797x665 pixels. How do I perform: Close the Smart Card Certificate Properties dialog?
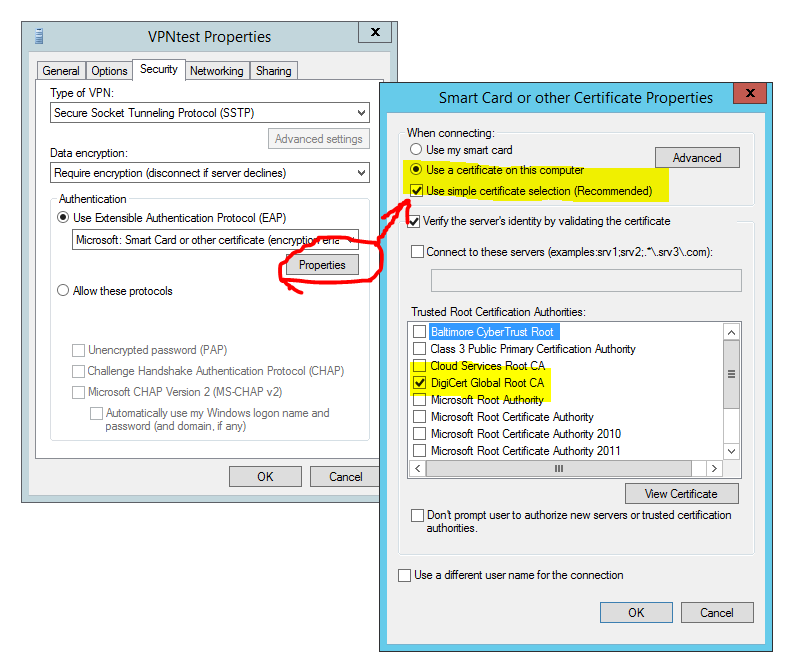[750, 95]
